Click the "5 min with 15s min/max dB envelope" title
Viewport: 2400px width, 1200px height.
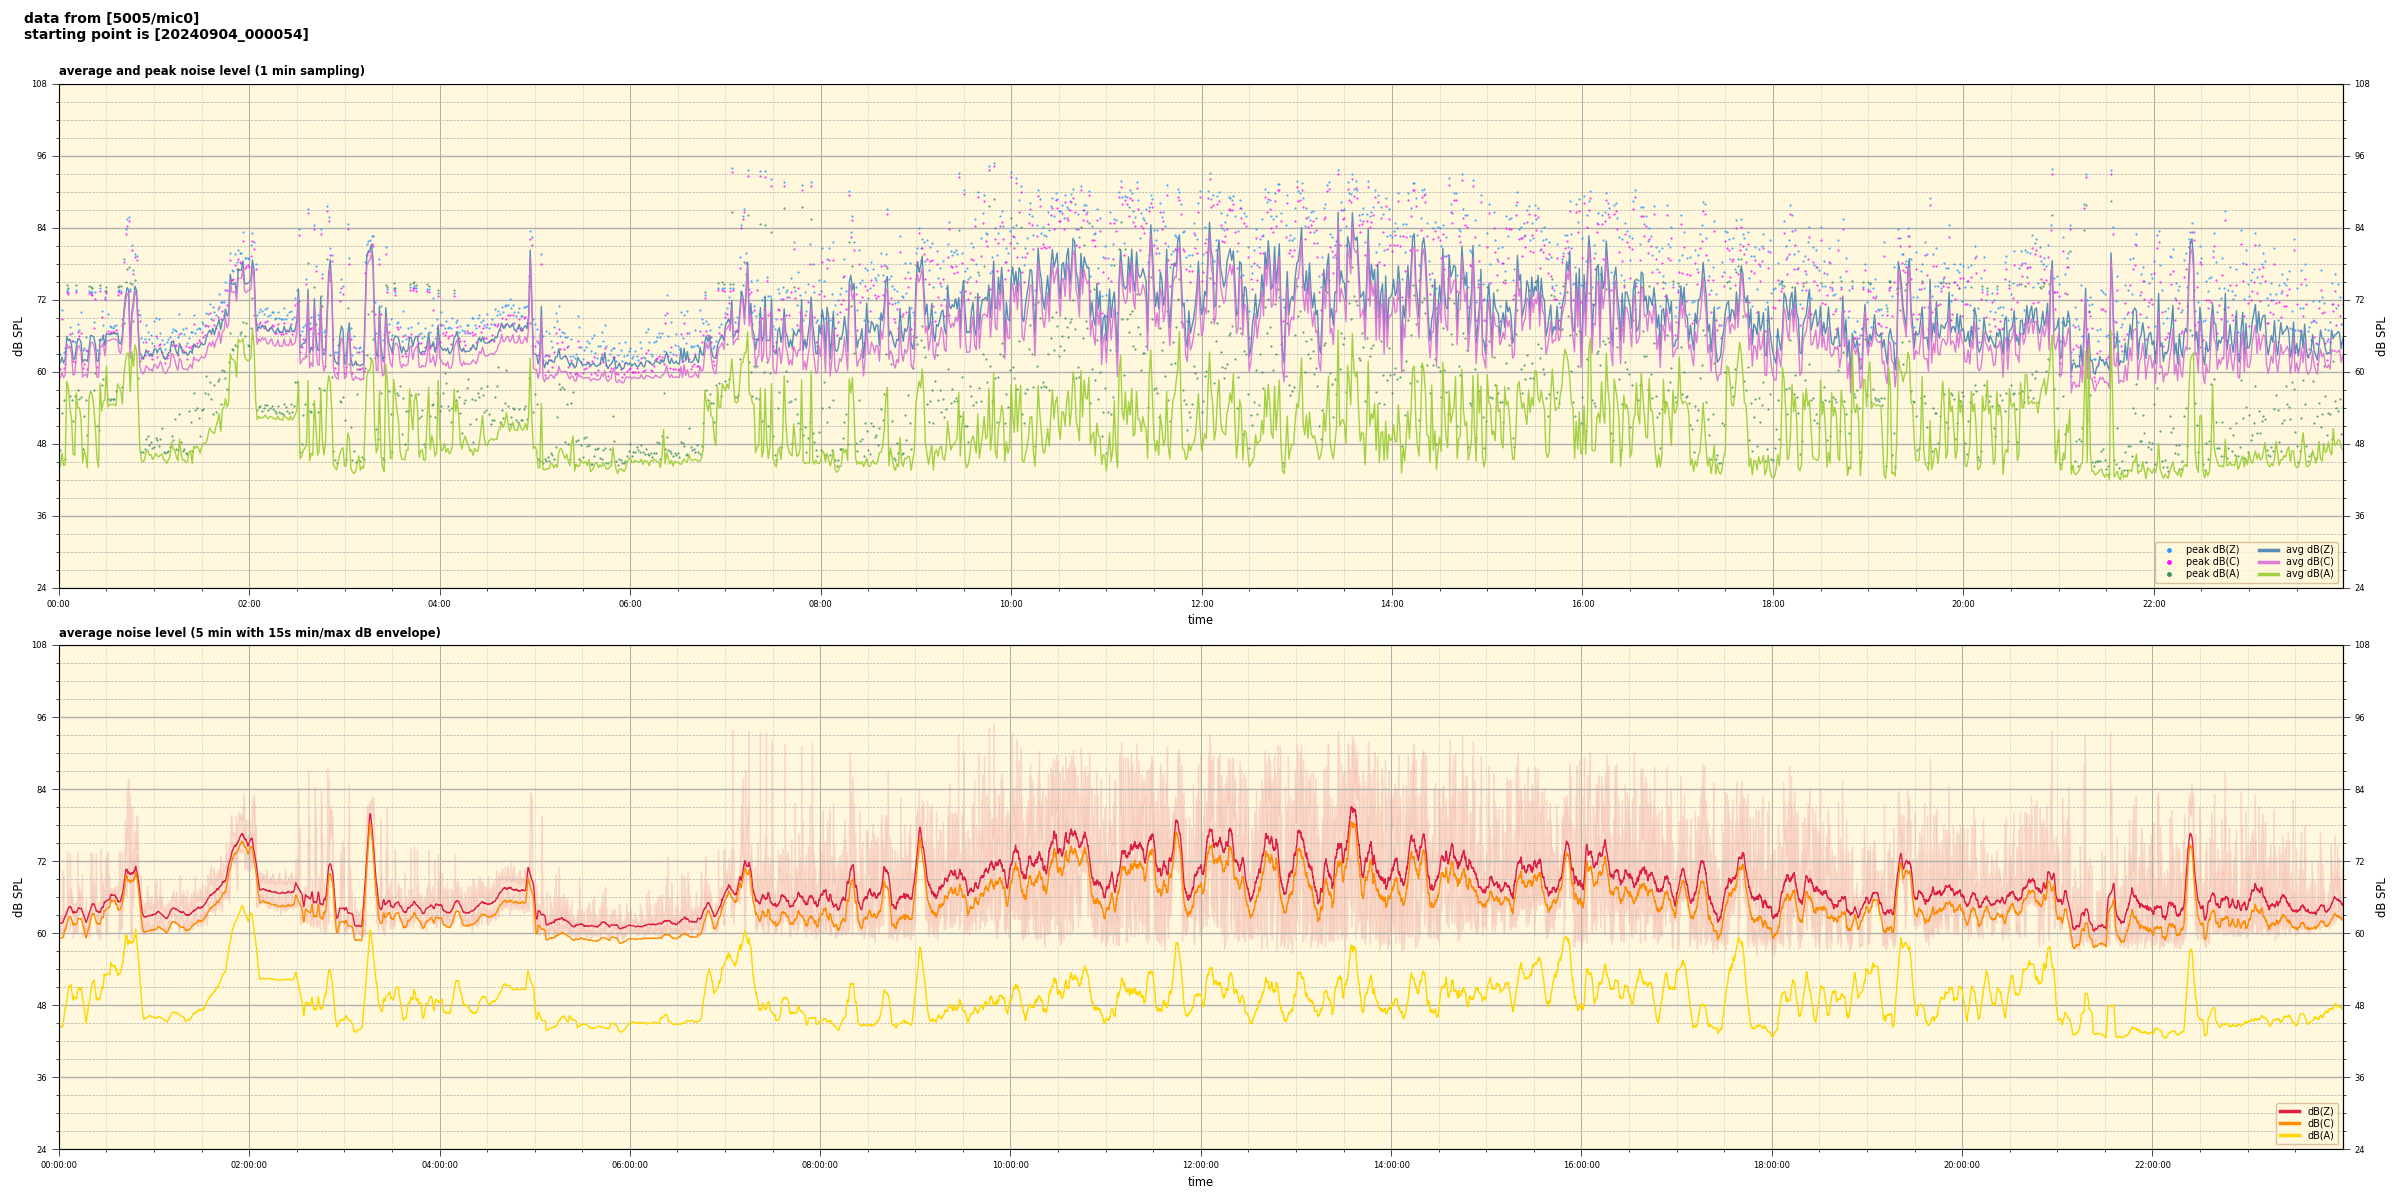(x=249, y=633)
